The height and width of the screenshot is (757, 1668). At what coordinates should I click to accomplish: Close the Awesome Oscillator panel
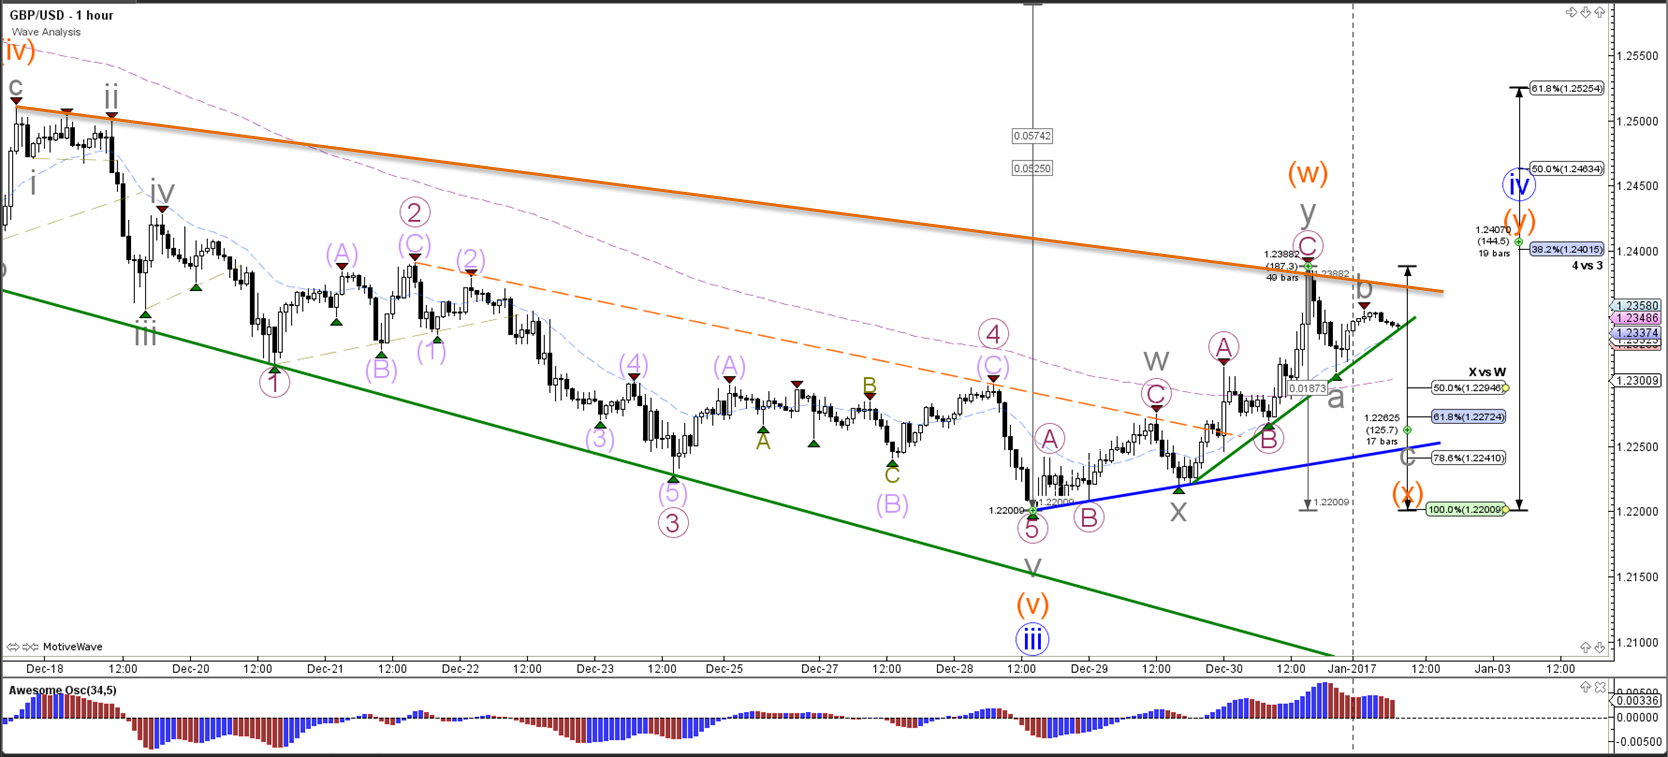point(1601,687)
